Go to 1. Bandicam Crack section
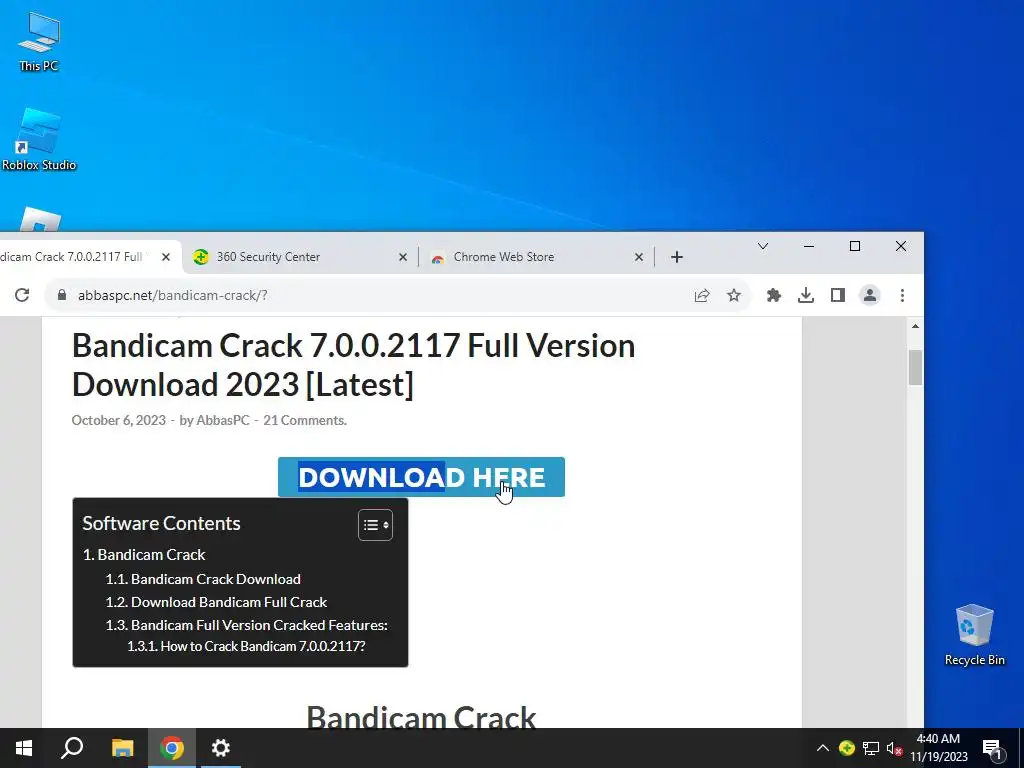This screenshot has width=1024, height=768. coord(144,554)
